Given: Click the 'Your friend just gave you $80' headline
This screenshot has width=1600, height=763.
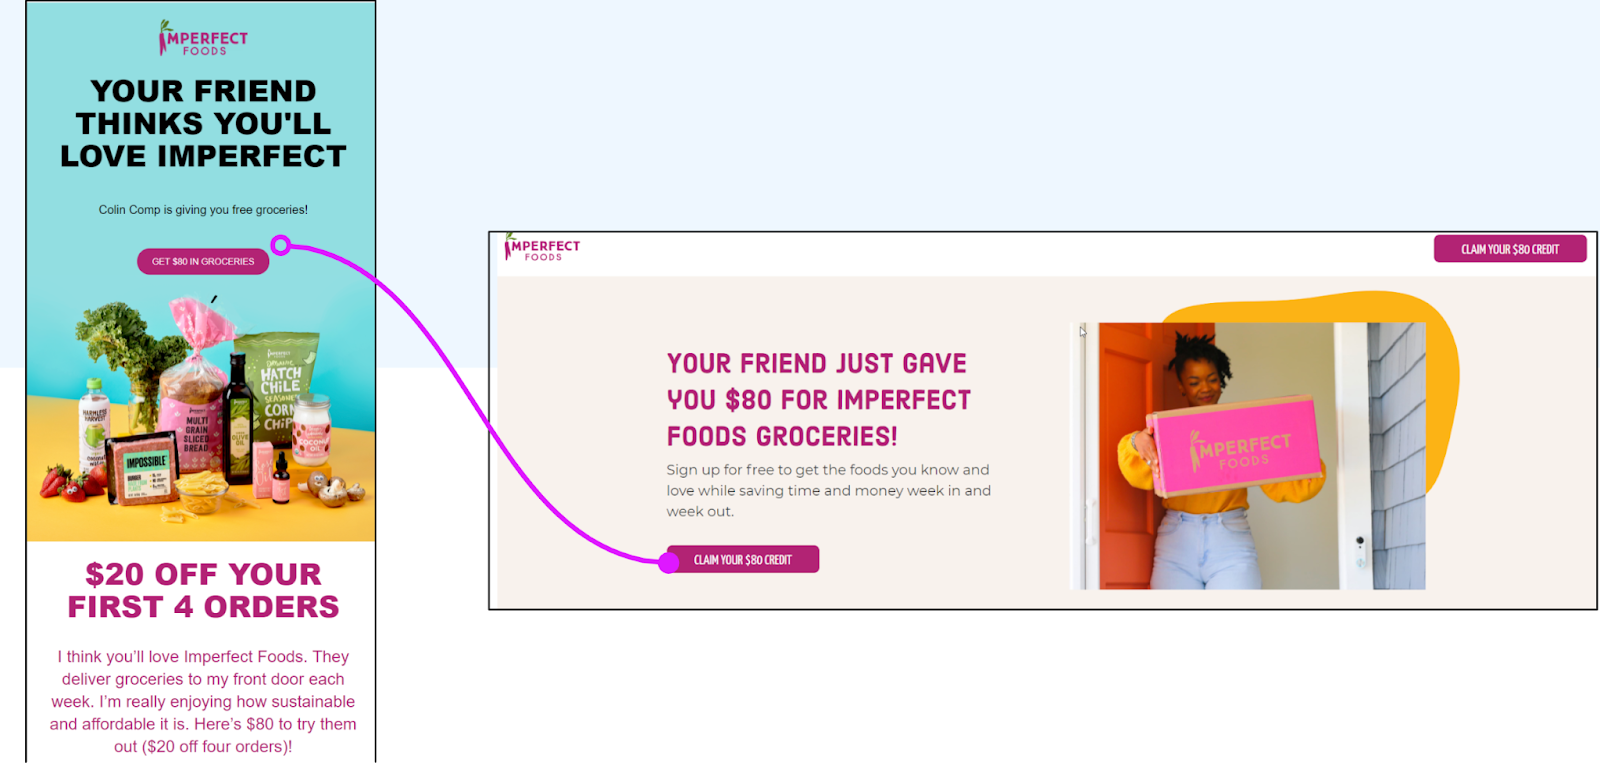Looking at the screenshot, I should click(818, 399).
